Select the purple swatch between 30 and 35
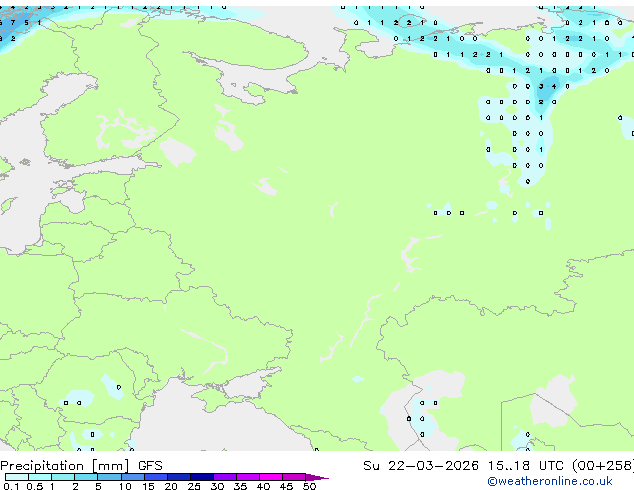634x490 pixels. point(225,477)
